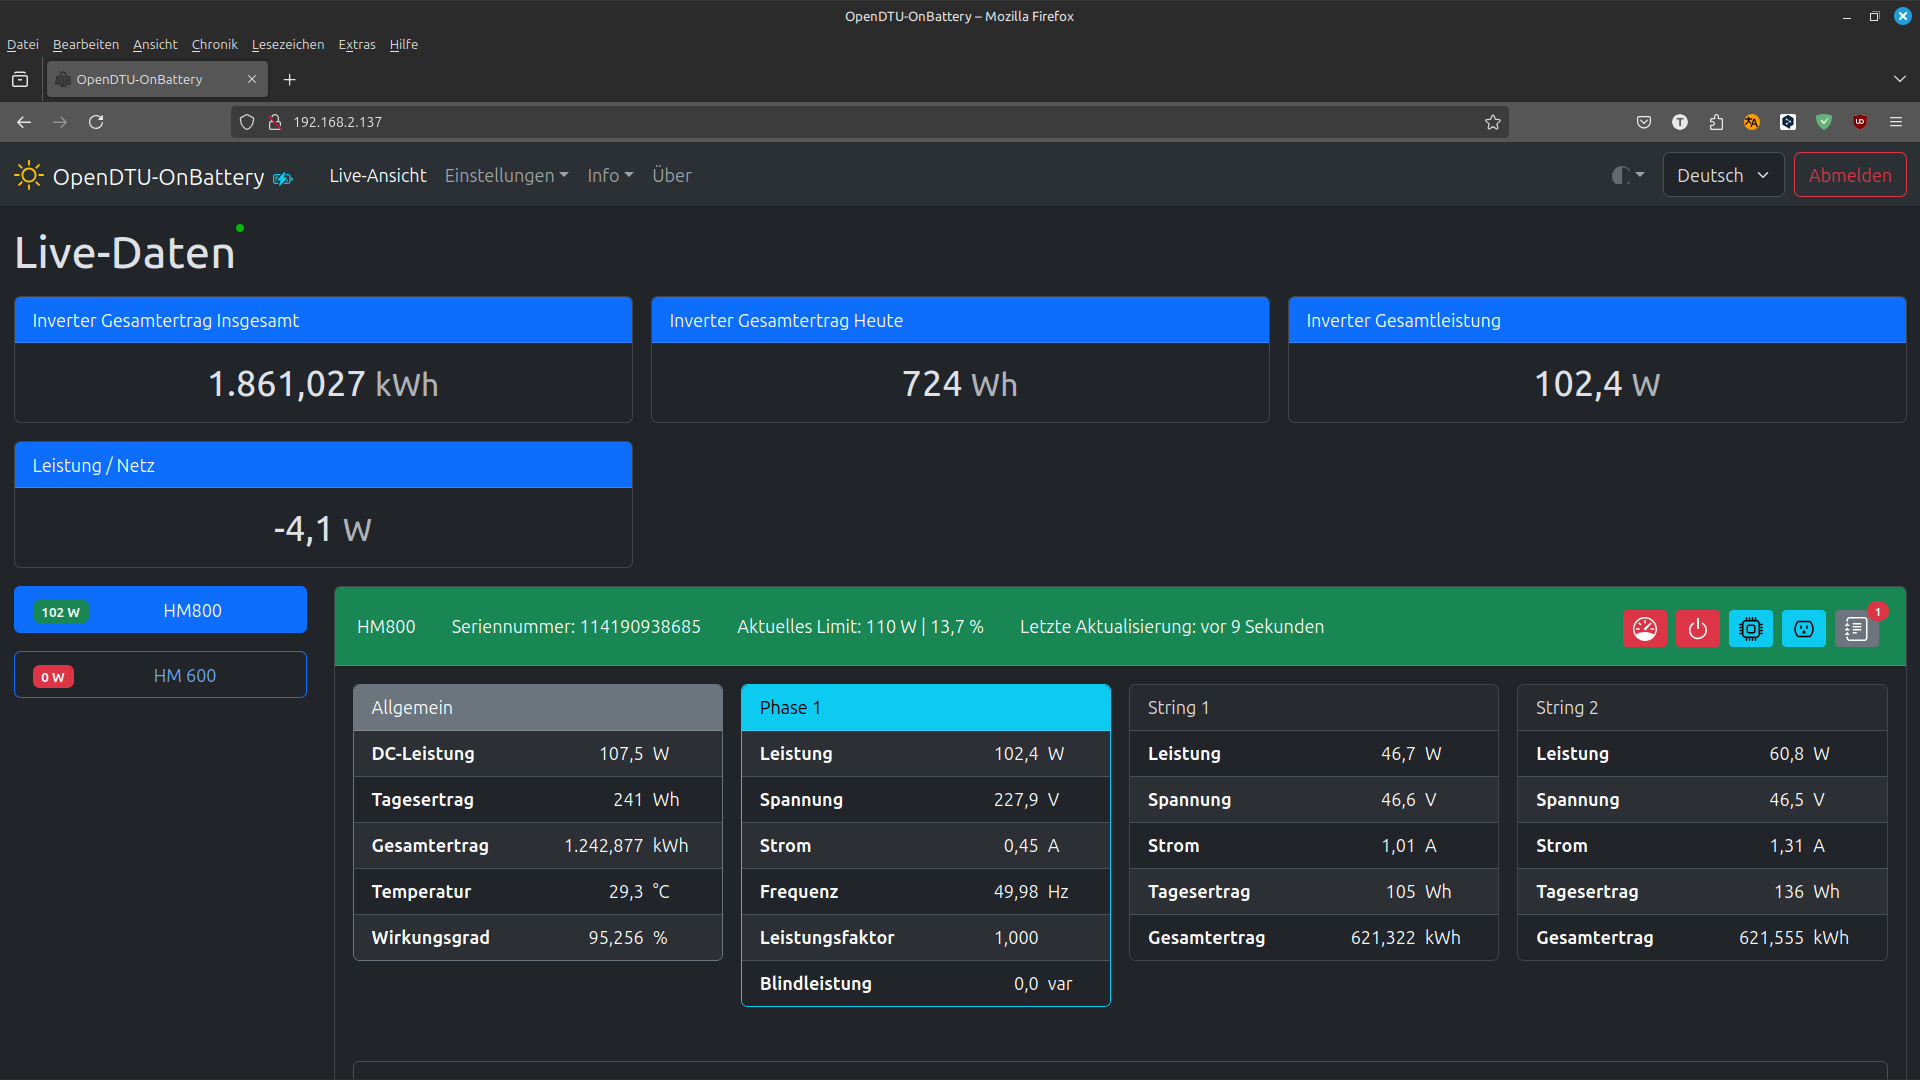Open the grid profile outlet icon
Screen dimensions: 1920x1080
pos(1804,628)
